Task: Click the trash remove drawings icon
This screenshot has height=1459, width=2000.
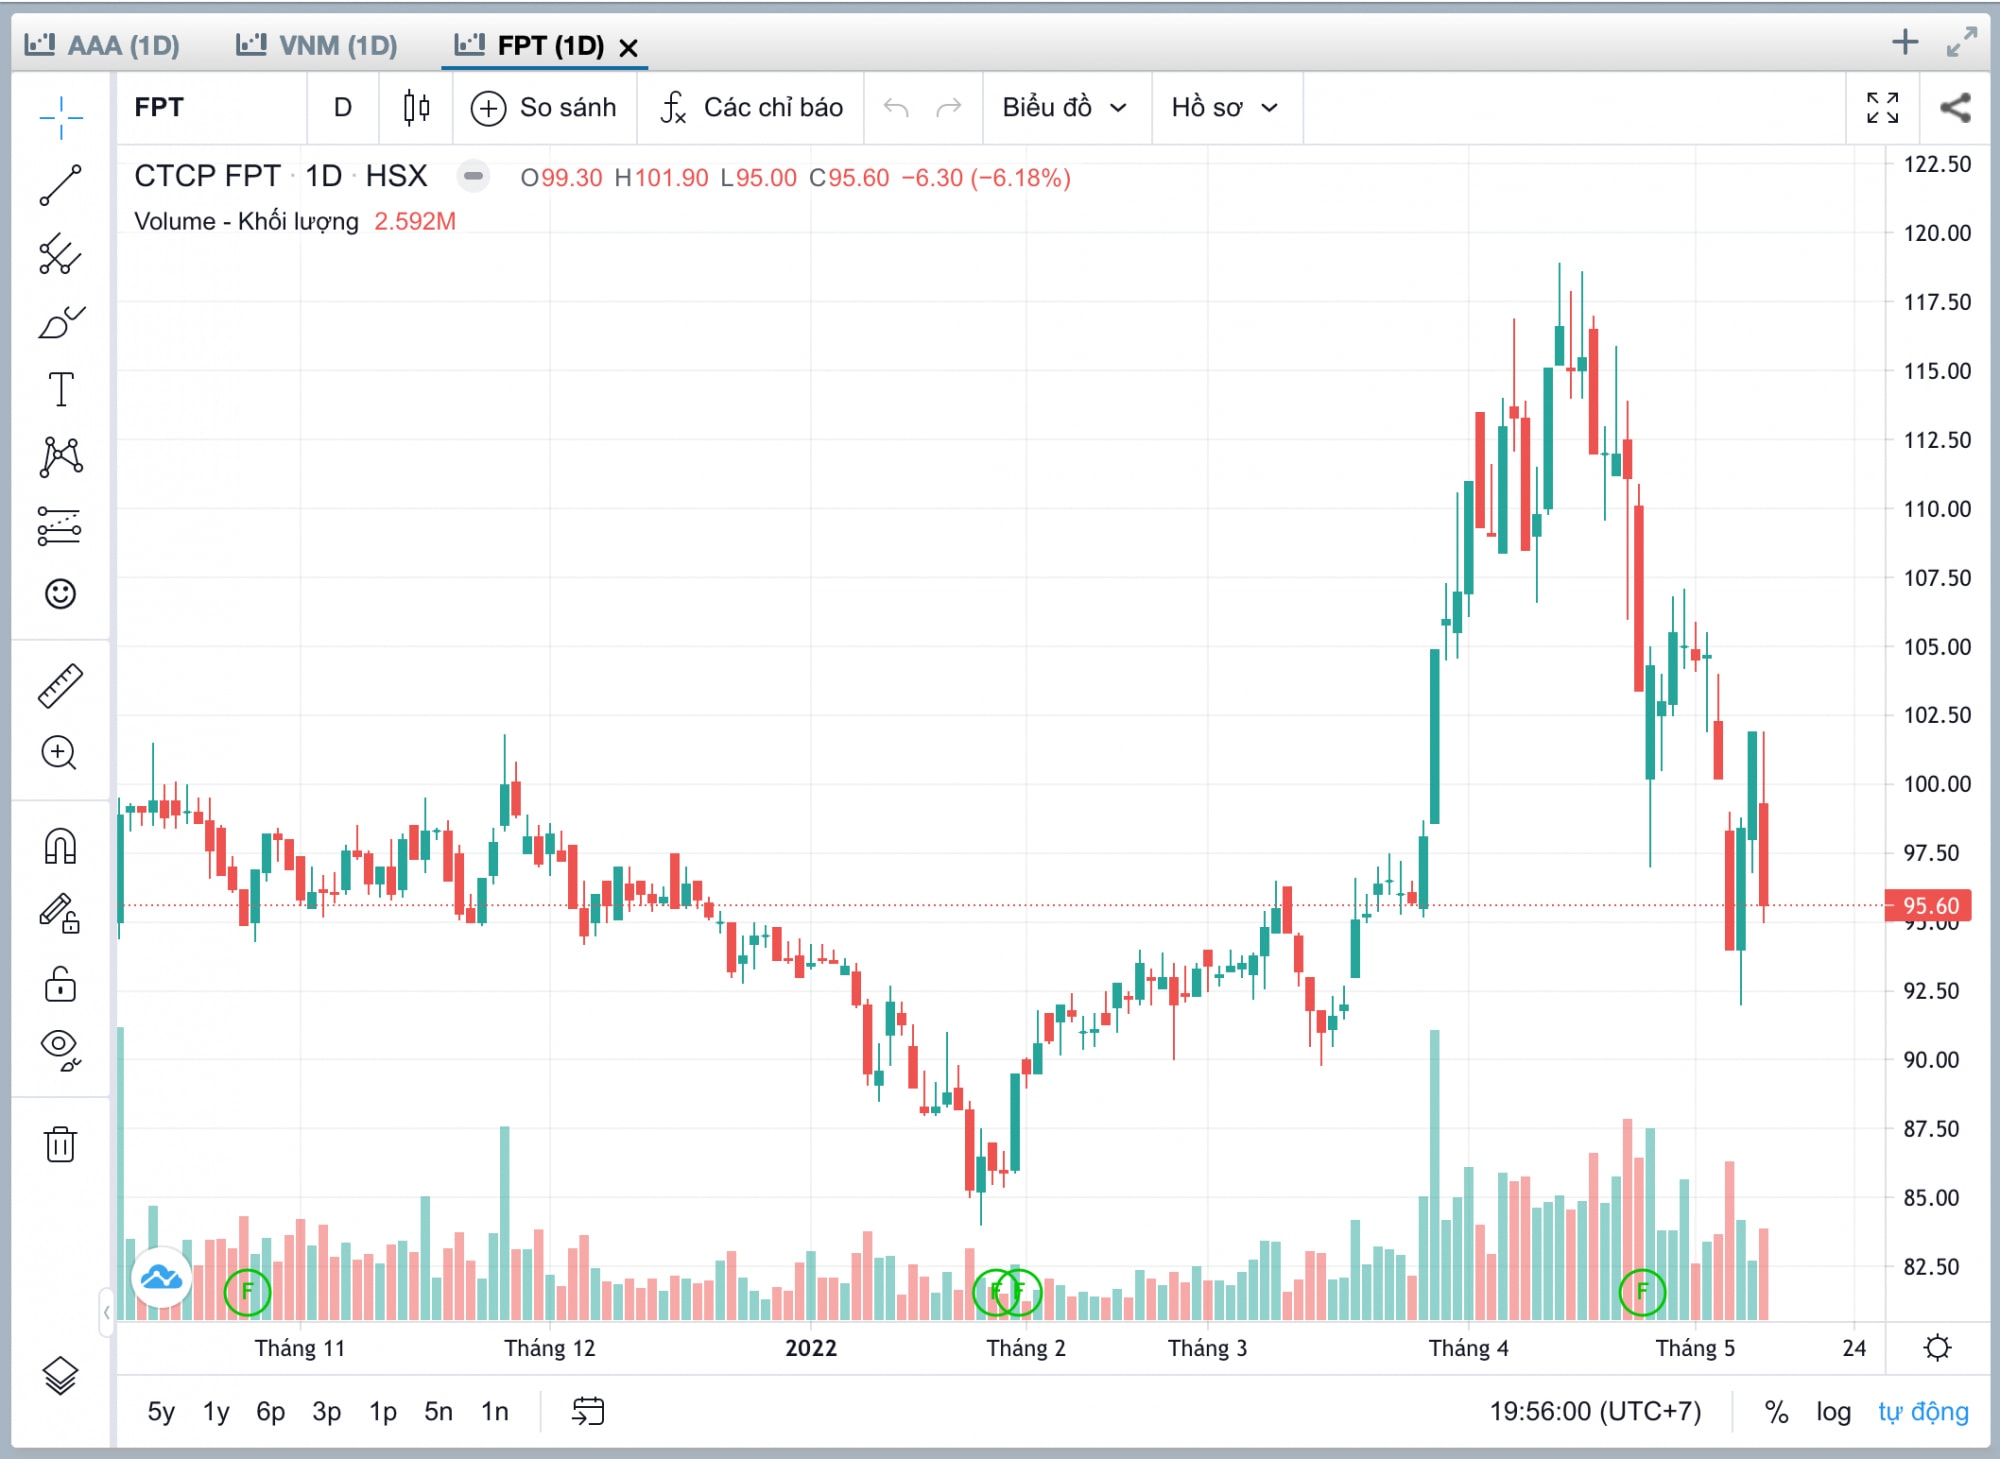Action: 60,1143
